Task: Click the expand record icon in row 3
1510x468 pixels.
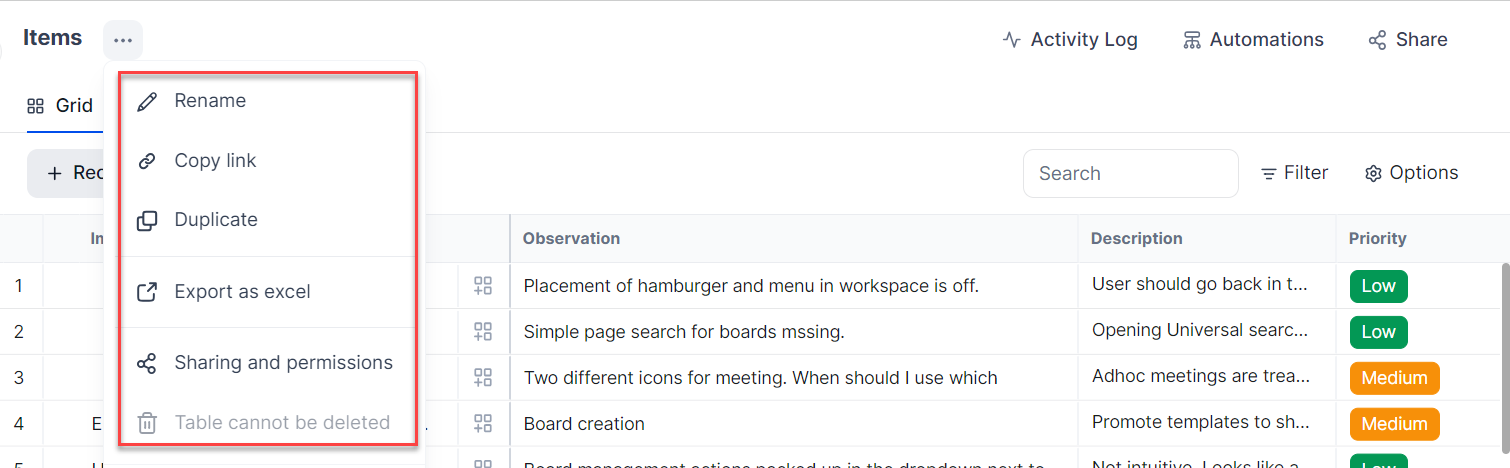Action: click(x=483, y=378)
